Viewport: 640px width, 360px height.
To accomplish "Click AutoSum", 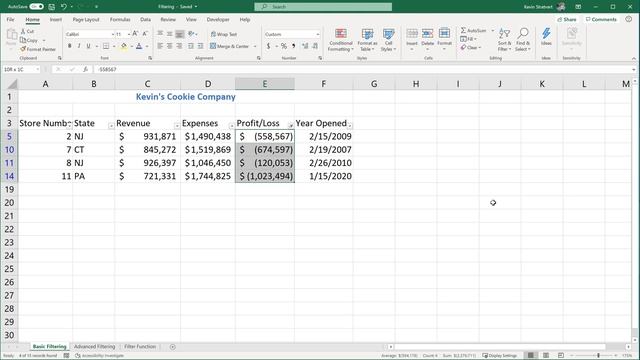I will click(473, 31).
